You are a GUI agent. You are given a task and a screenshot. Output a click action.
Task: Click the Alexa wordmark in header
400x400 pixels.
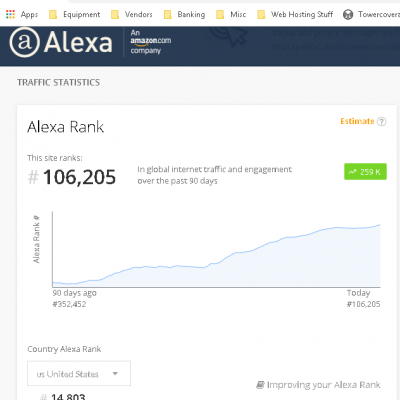(78, 43)
